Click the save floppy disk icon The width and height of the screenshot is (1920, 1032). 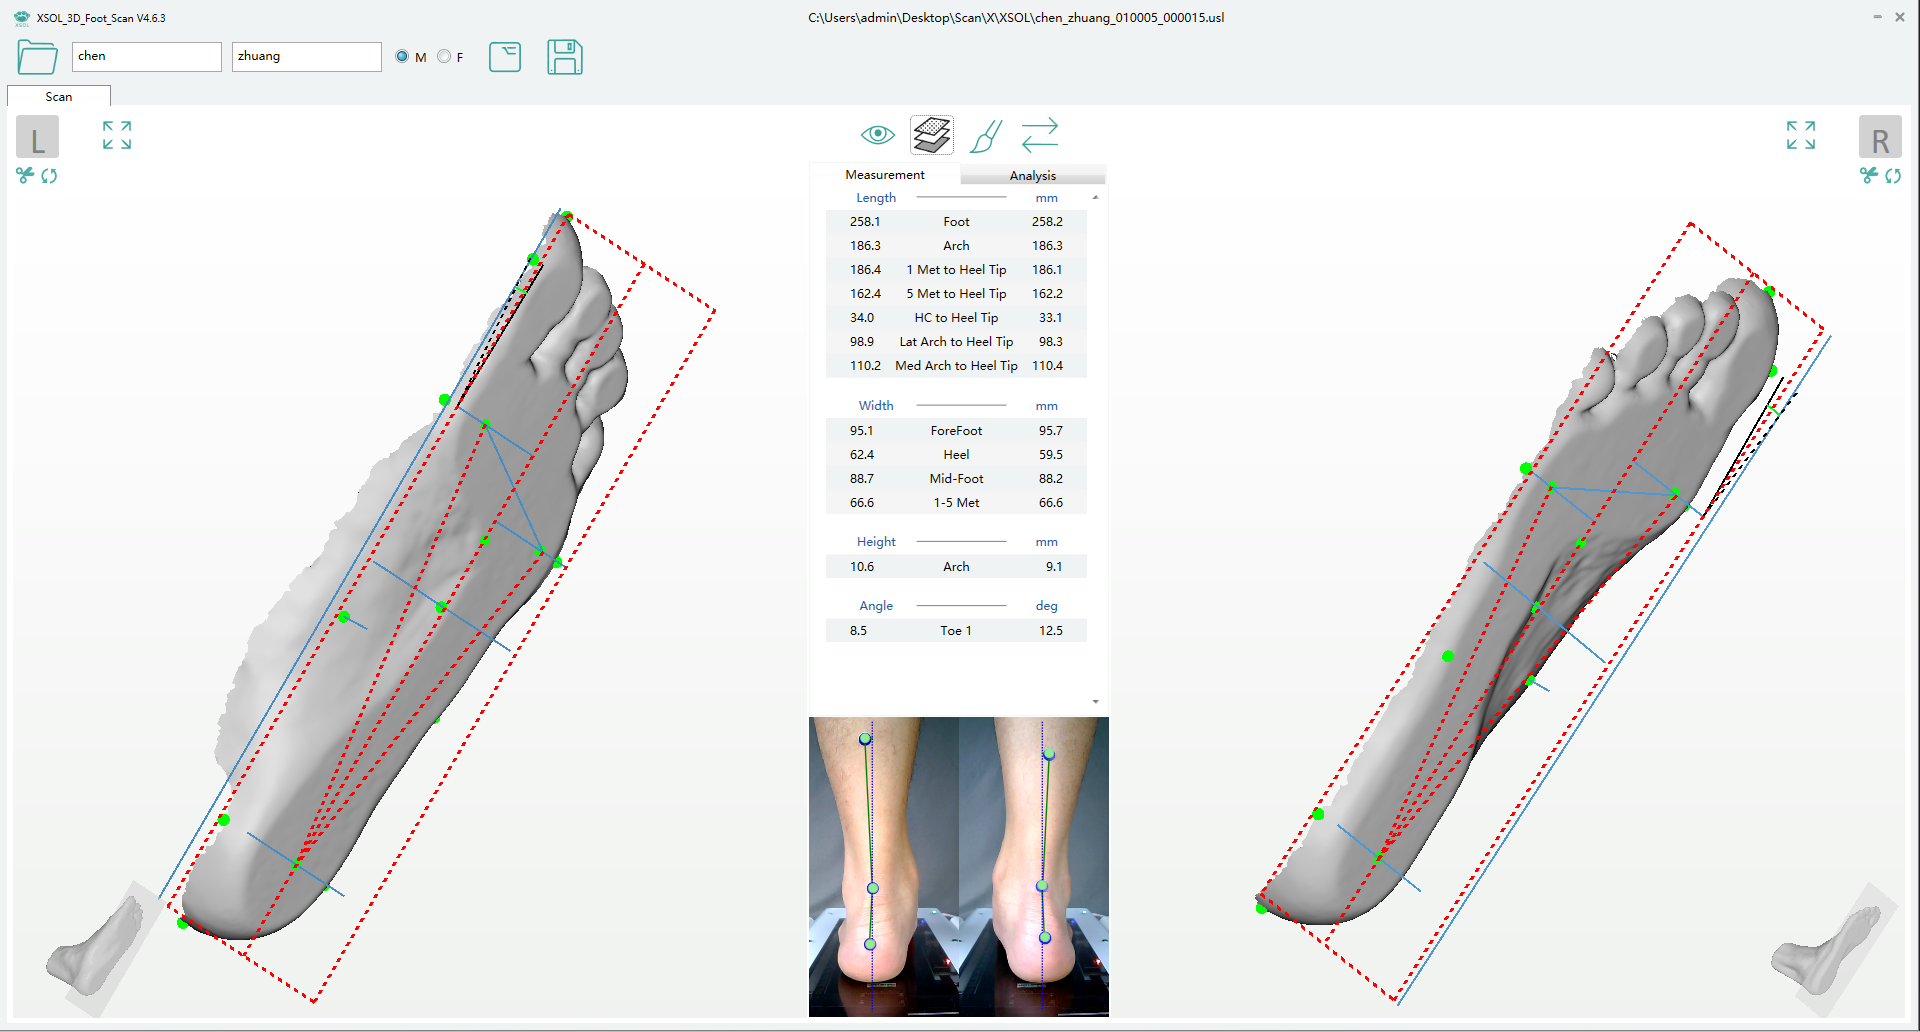565,57
